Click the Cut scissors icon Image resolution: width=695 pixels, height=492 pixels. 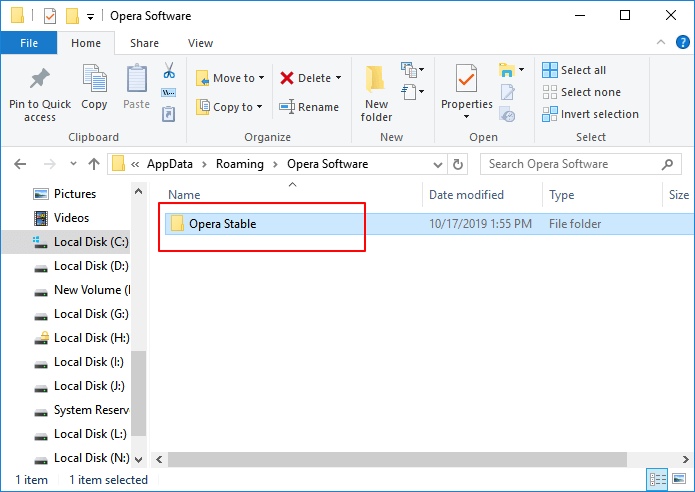tap(169, 71)
